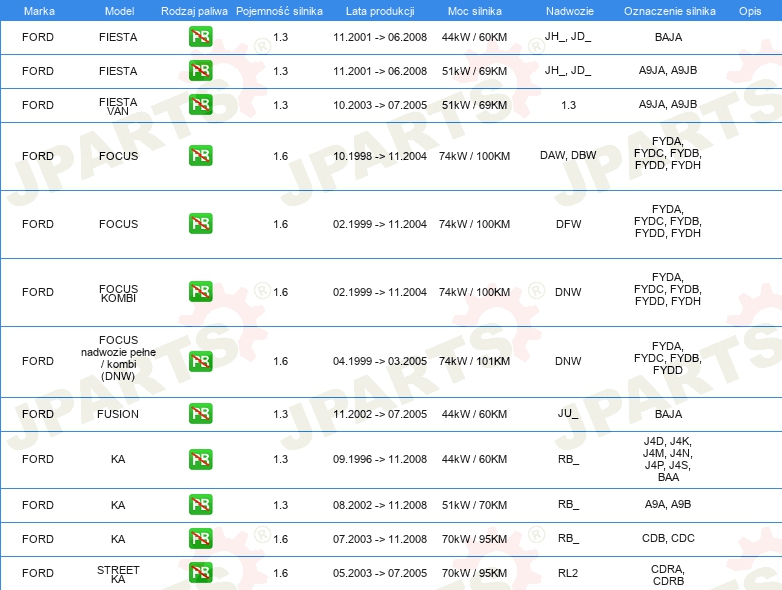Viewport: 782px width, 590px height.
Task: Click the Nadwozie column header
Action: pyautogui.click(x=570, y=11)
